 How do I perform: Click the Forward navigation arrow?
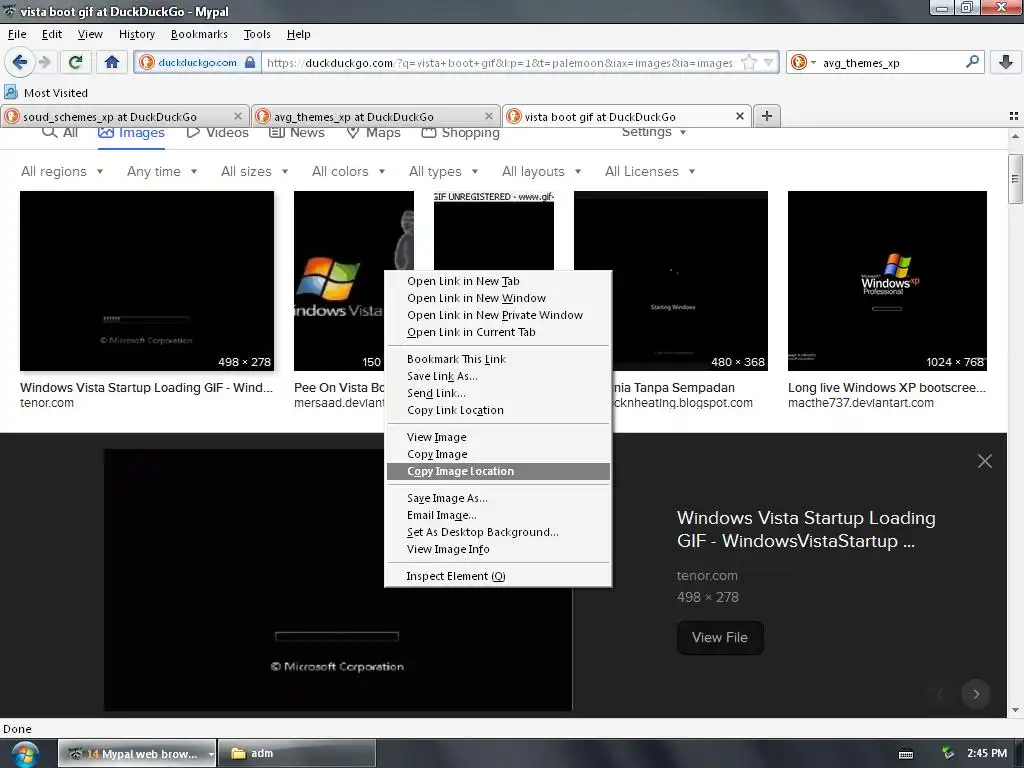point(44,62)
